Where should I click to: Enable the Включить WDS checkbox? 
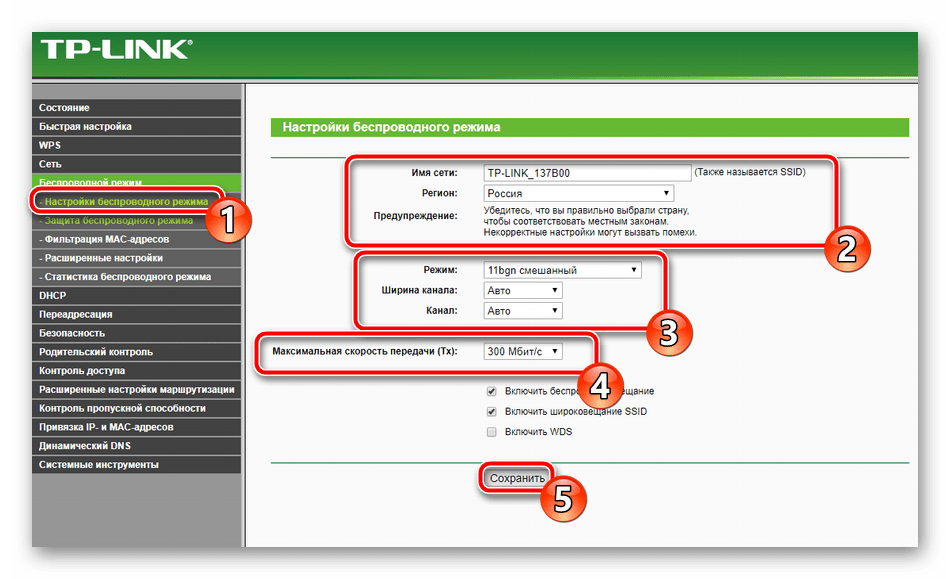tap(491, 432)
